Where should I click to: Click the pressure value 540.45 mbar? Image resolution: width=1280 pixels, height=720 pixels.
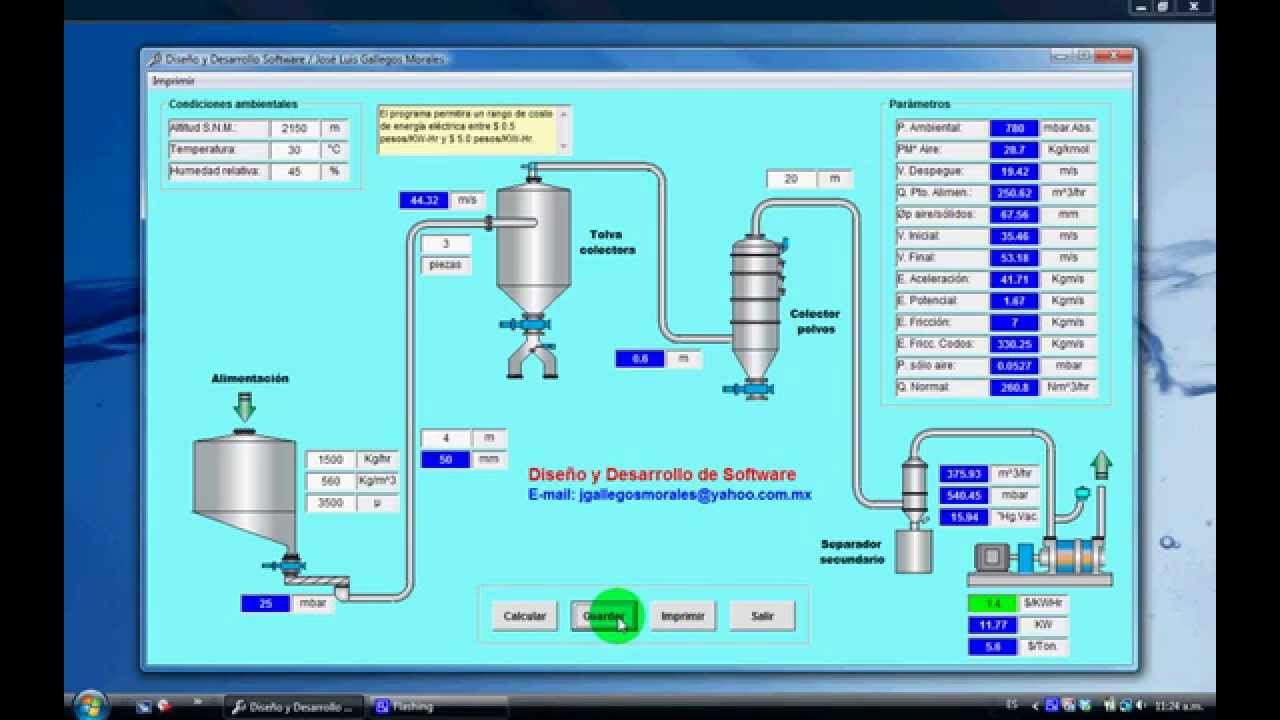[965, 495]
